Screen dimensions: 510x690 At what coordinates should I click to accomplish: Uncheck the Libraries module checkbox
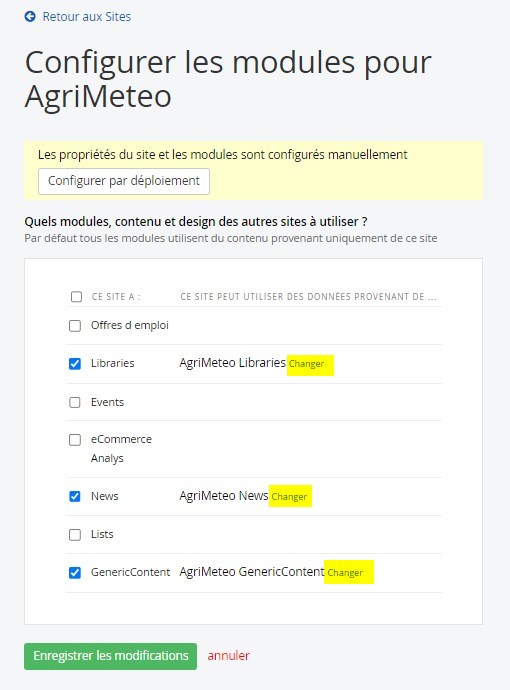pos(75,363)
